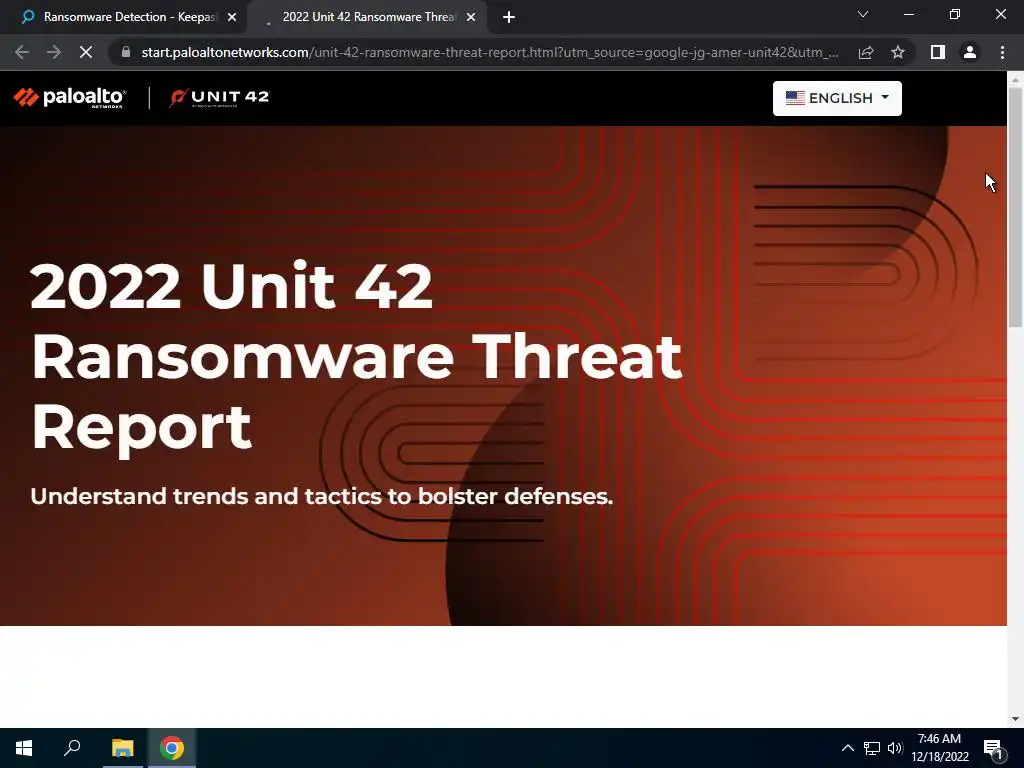Restore down the Chrome window
1024x768 pixels.
(x=955, y=14)
